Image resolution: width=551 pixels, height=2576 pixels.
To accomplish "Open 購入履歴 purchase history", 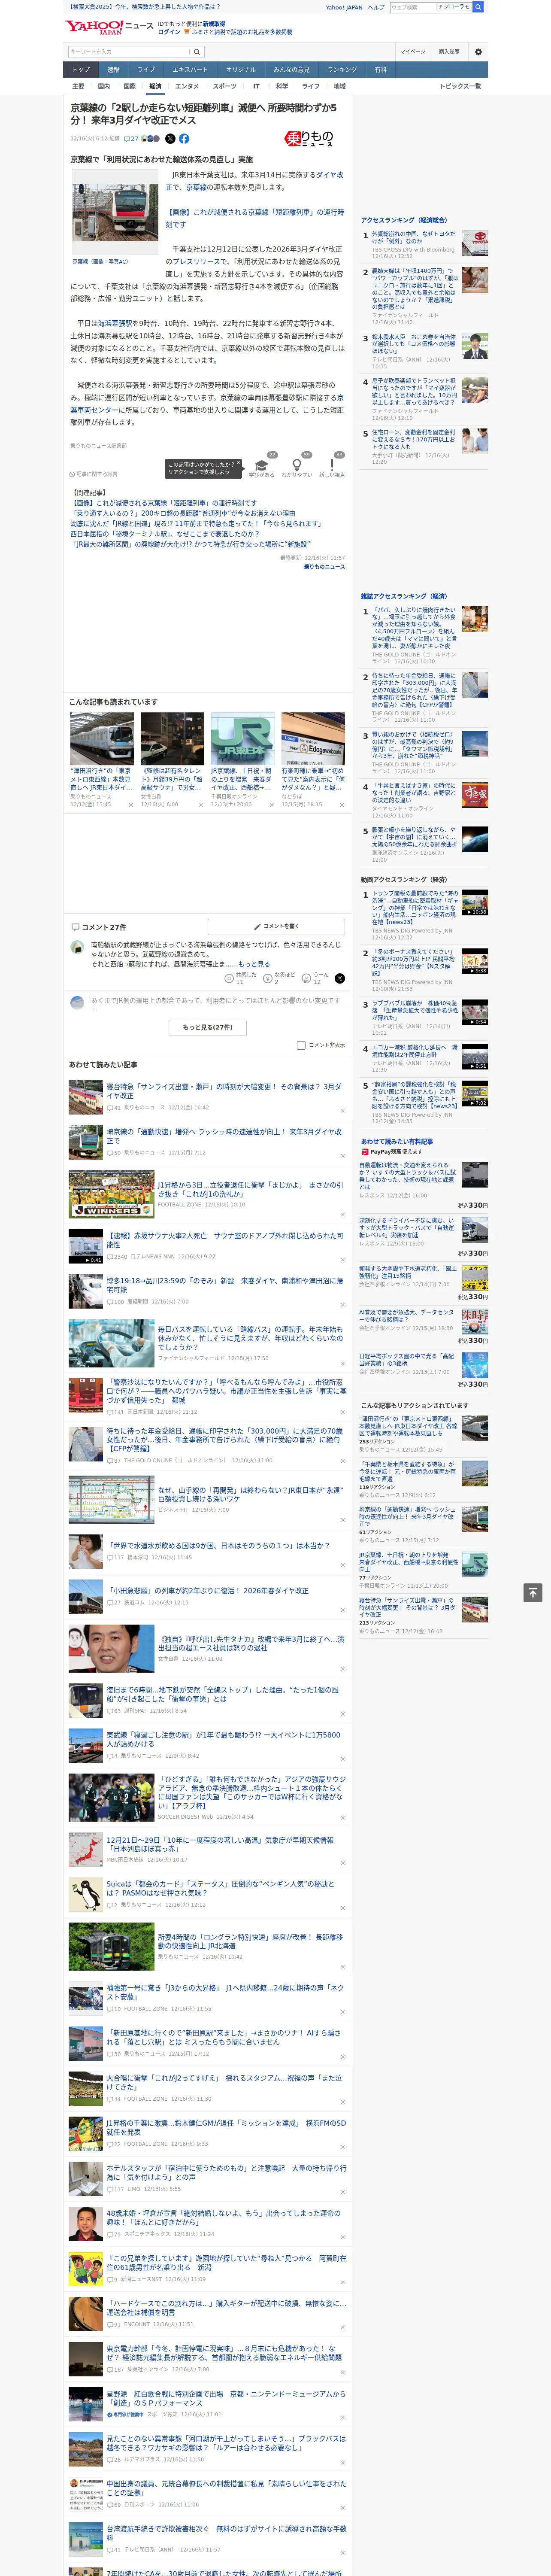I will 449,52.
